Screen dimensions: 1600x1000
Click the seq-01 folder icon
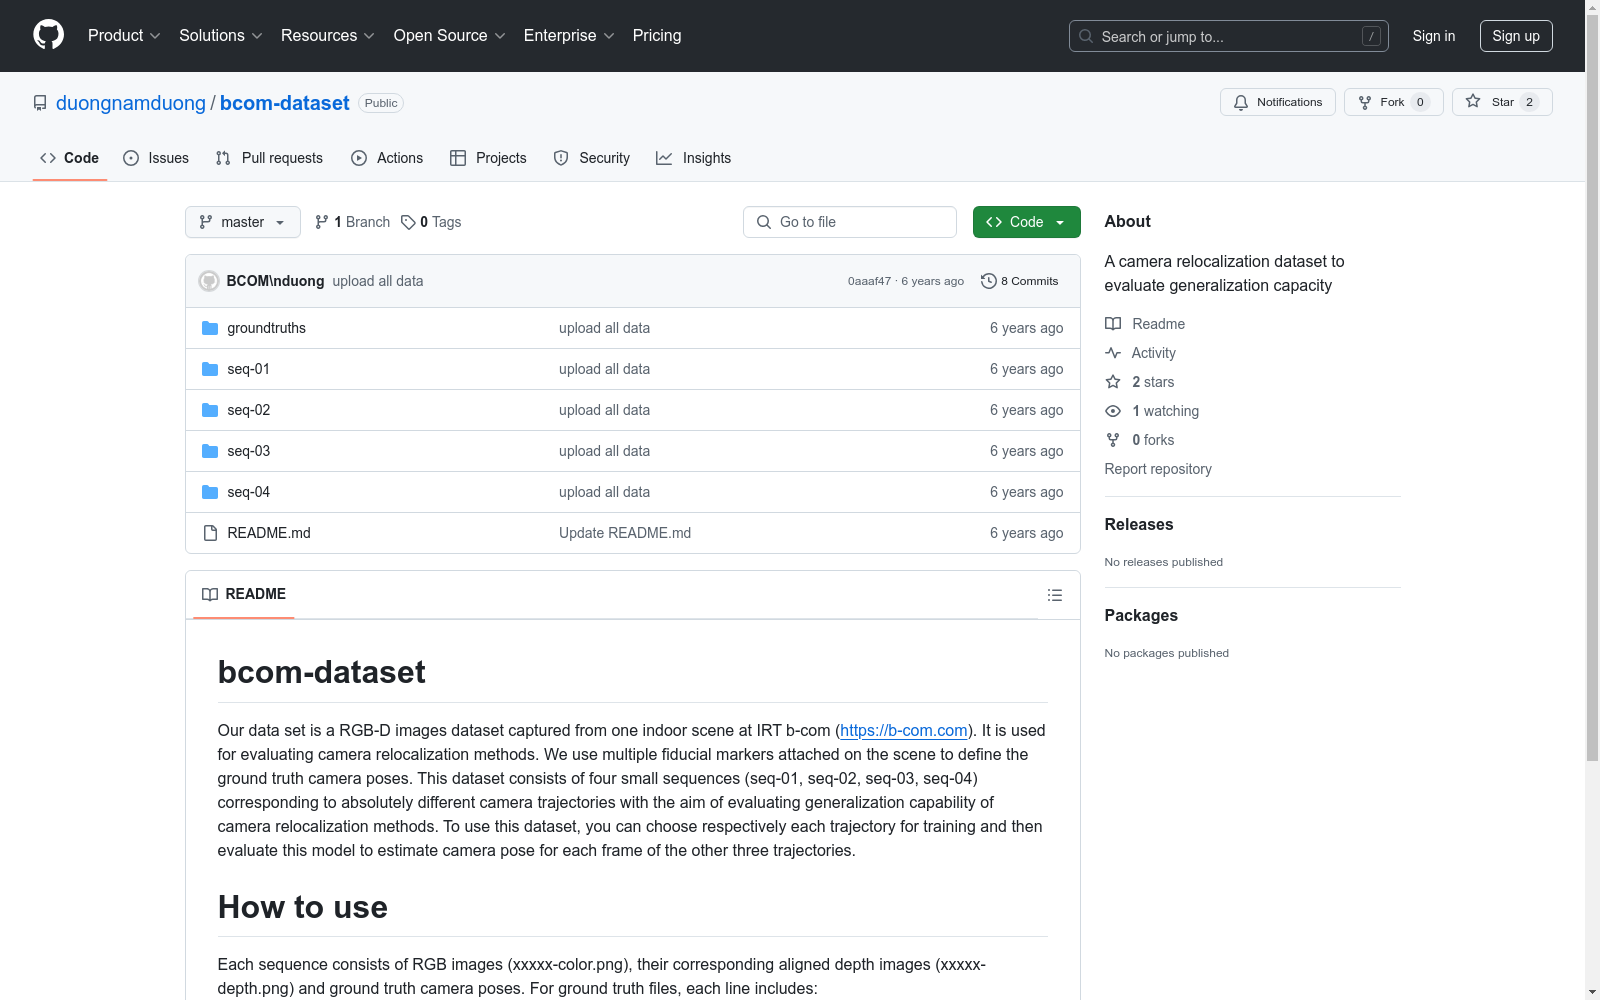pyautogui.click(x=210, y=369)
